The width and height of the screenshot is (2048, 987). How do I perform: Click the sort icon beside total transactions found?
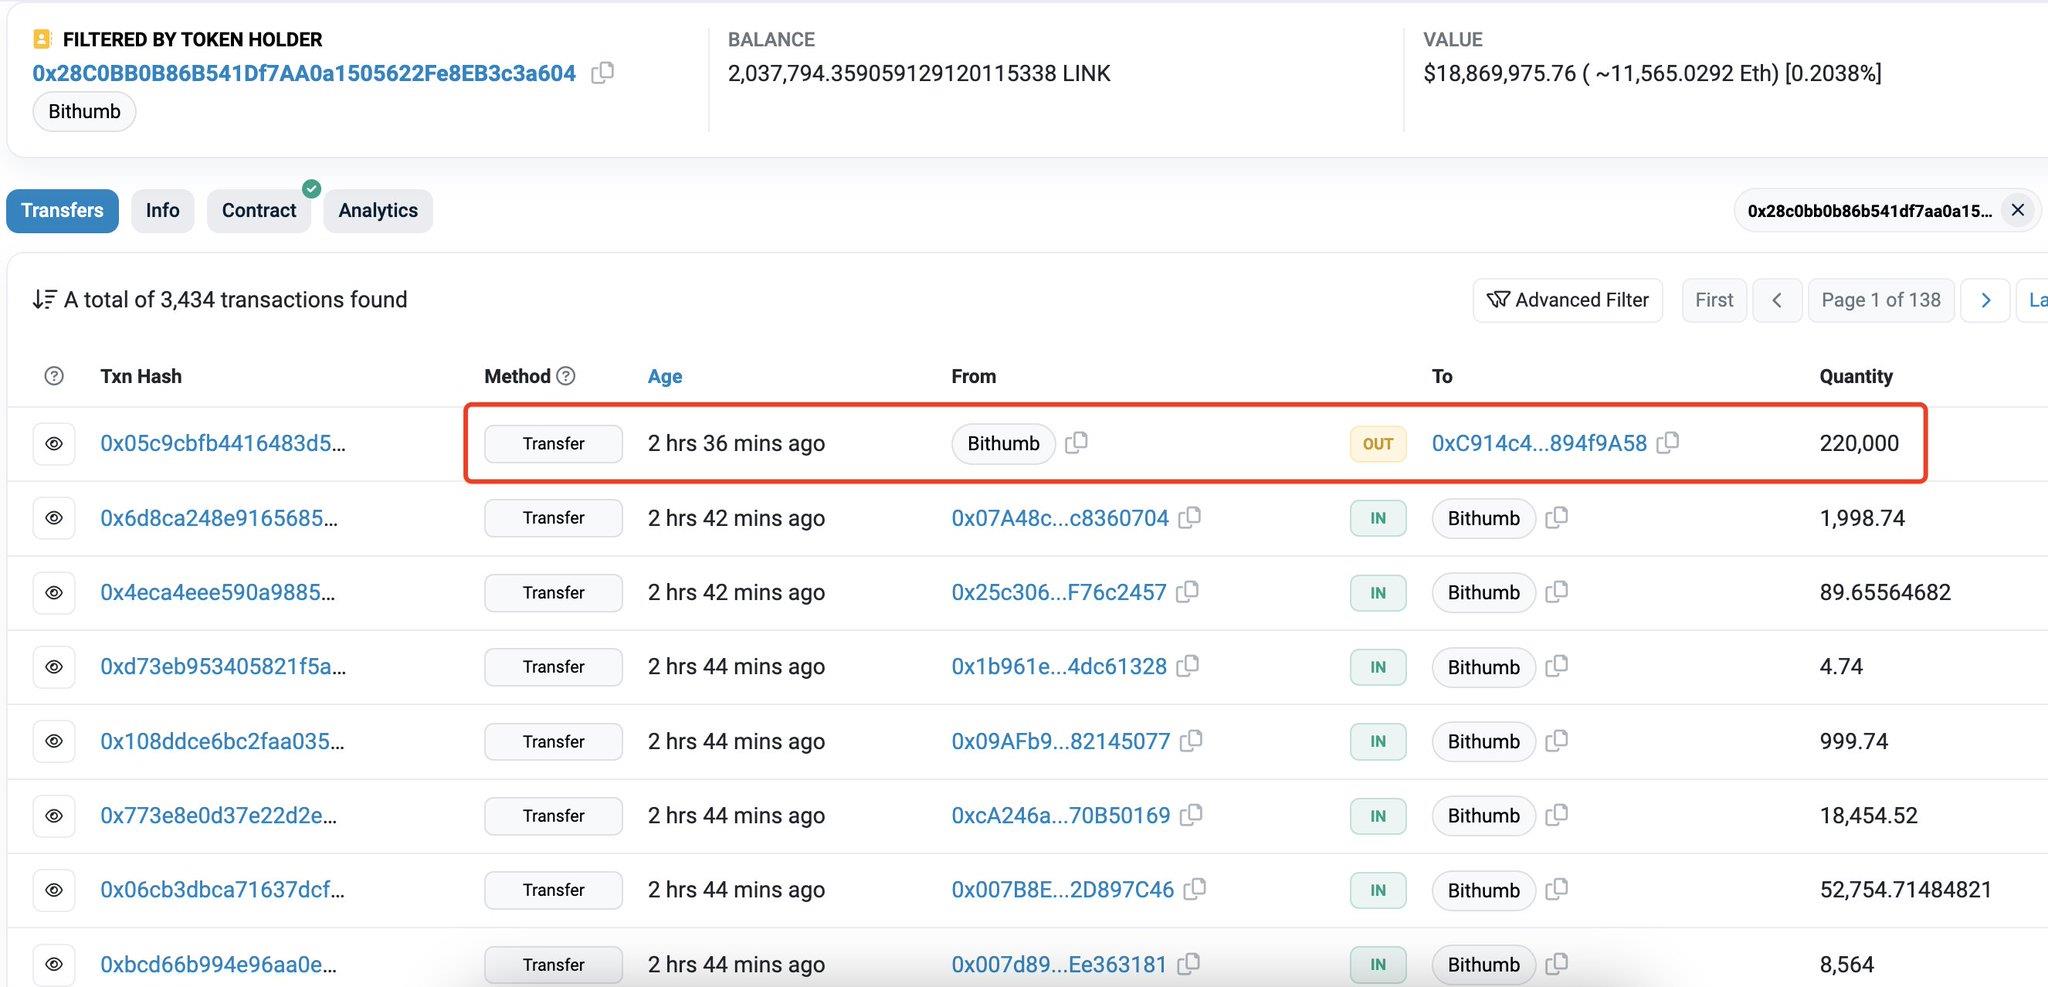(x=44, y=299)
